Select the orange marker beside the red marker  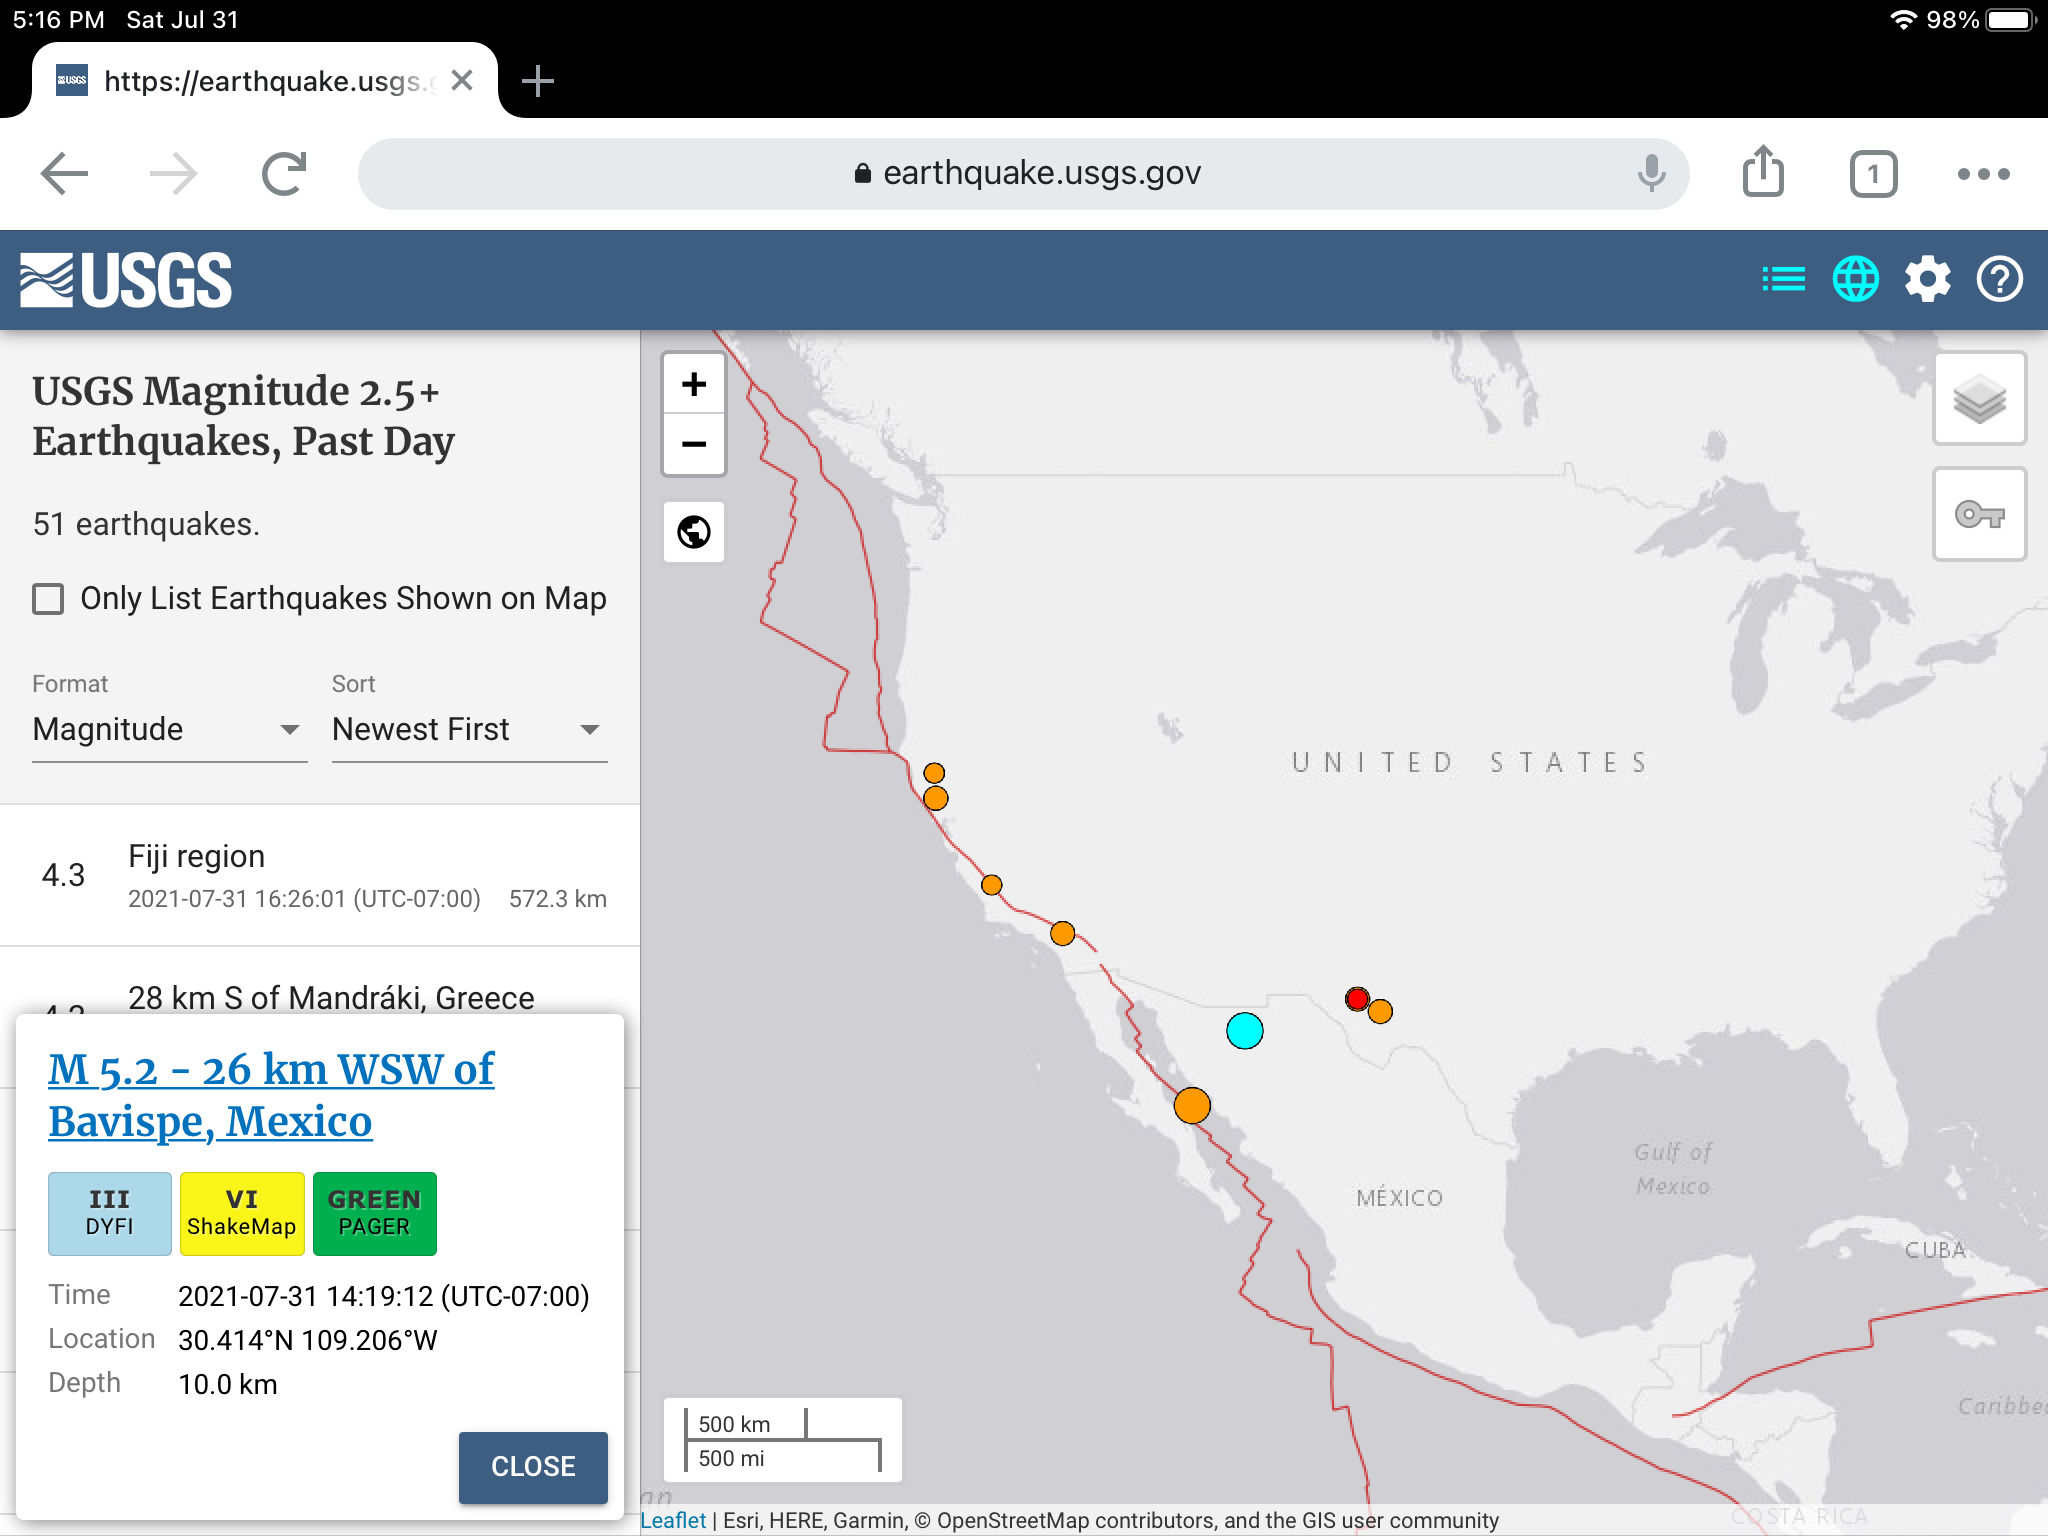[1380, 1011]
